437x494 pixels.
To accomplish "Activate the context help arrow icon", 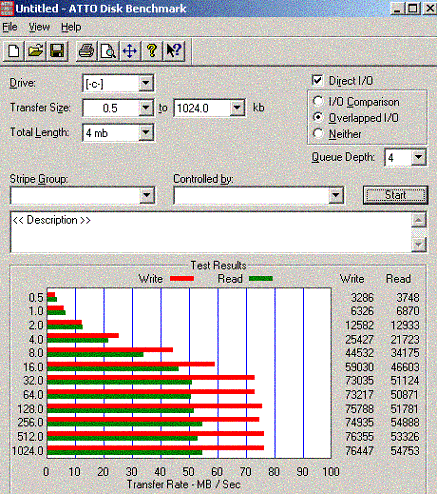I will point(174,51).
